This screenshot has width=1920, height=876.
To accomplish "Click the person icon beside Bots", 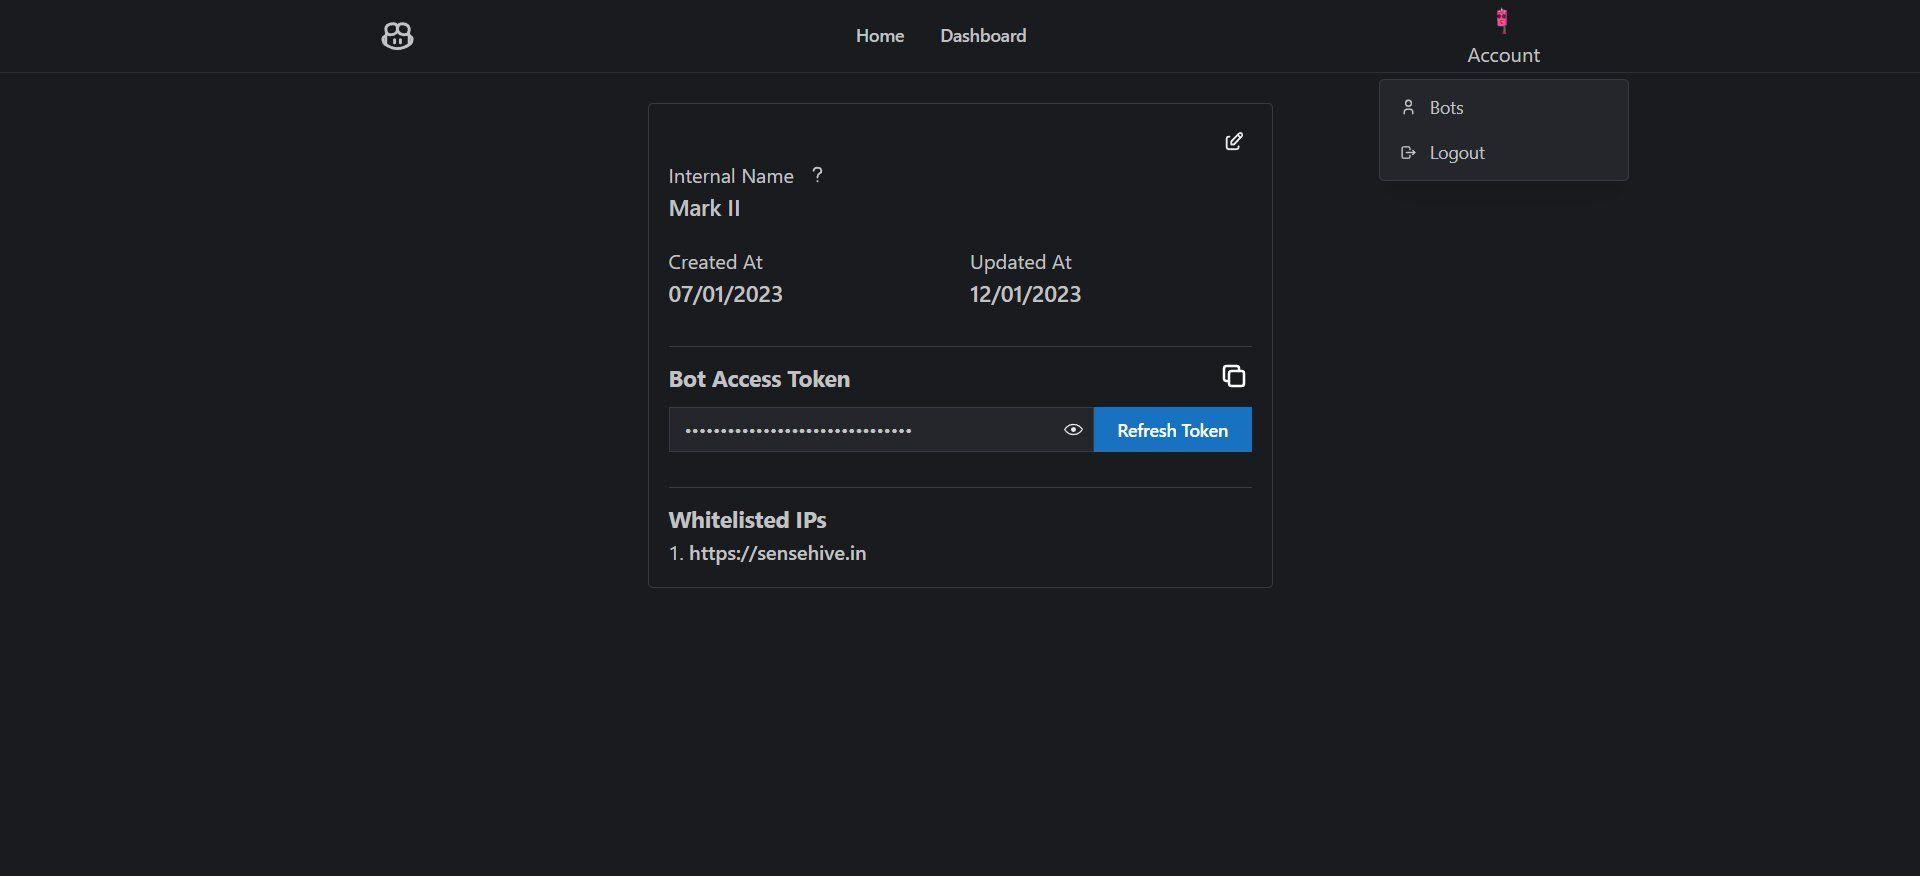I will [1408, 107].
